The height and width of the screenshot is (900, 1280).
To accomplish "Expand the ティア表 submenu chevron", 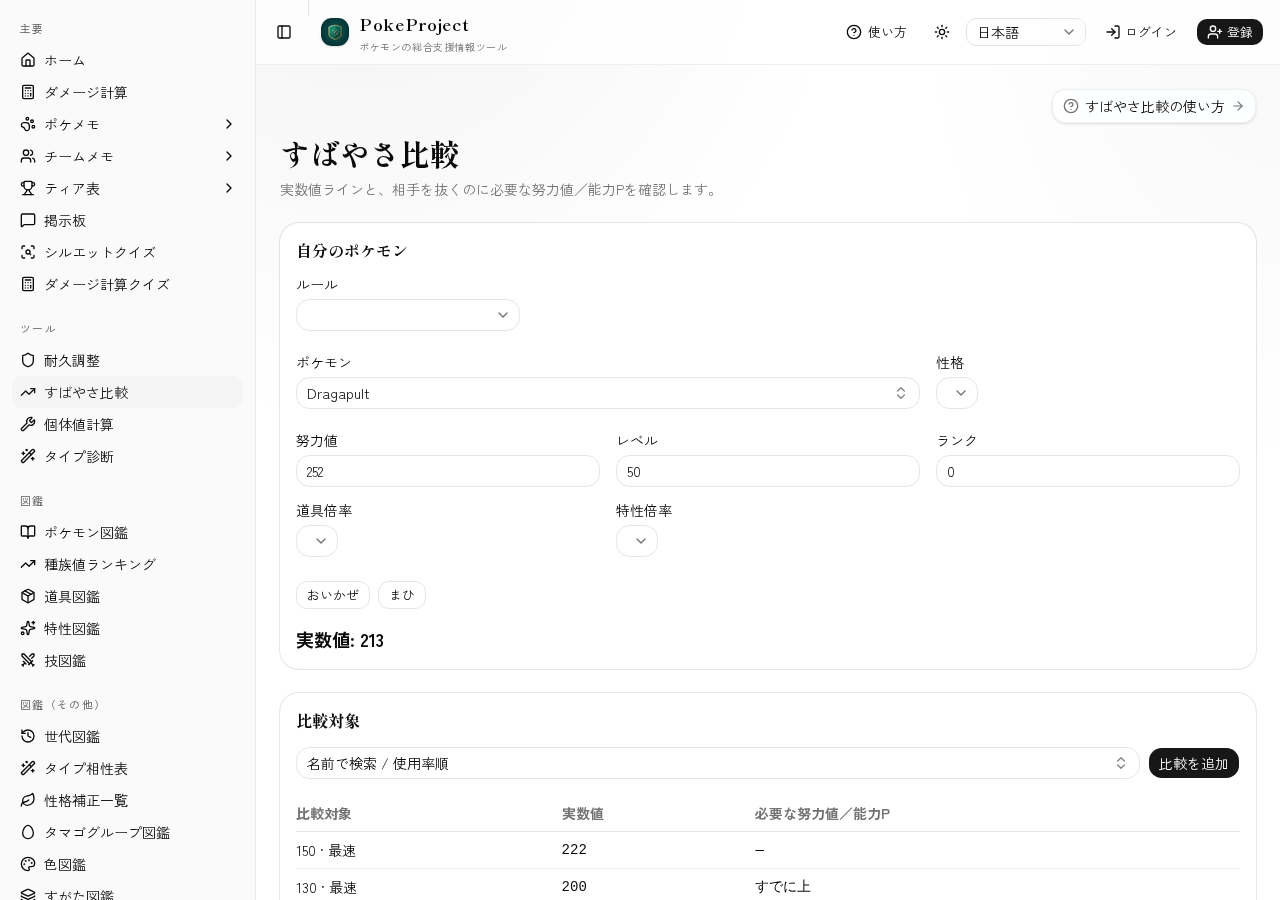I will pyautogui.click(x=229, y=188).
